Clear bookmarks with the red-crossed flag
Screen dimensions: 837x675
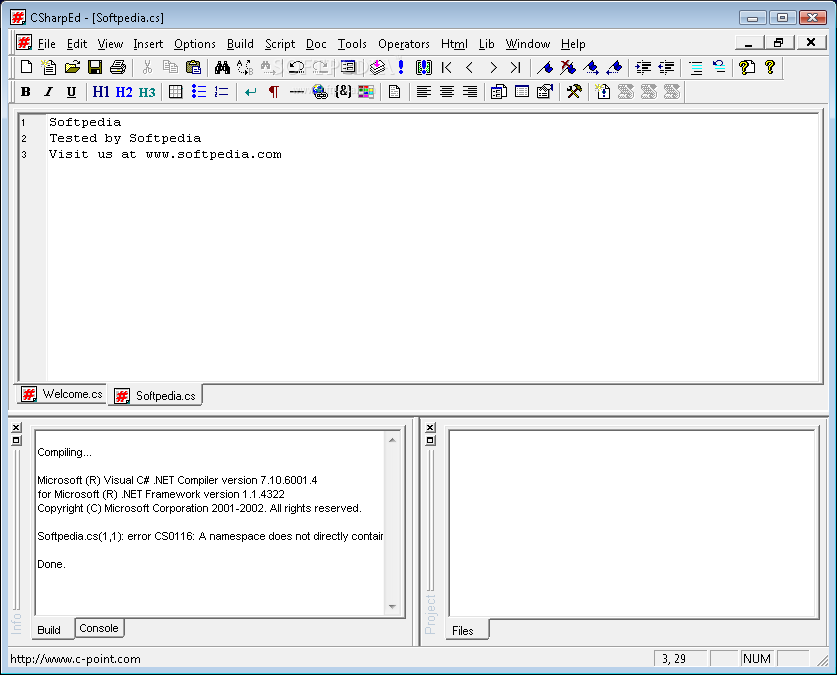point(568,67)
